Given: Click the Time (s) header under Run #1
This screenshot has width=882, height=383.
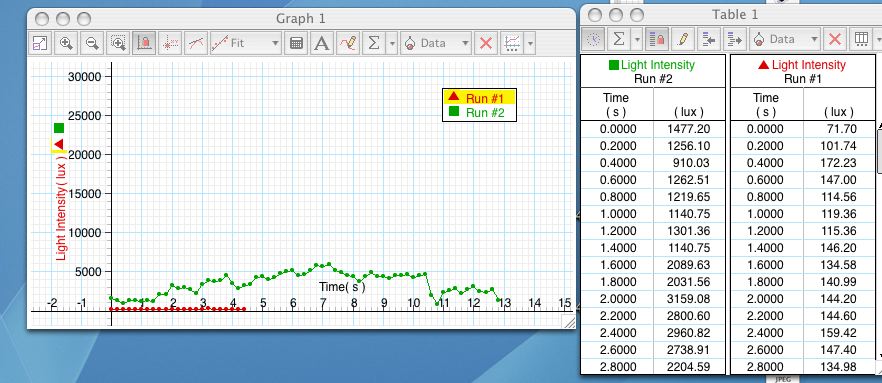Looking at the screenshot, I should click(766, 105).
